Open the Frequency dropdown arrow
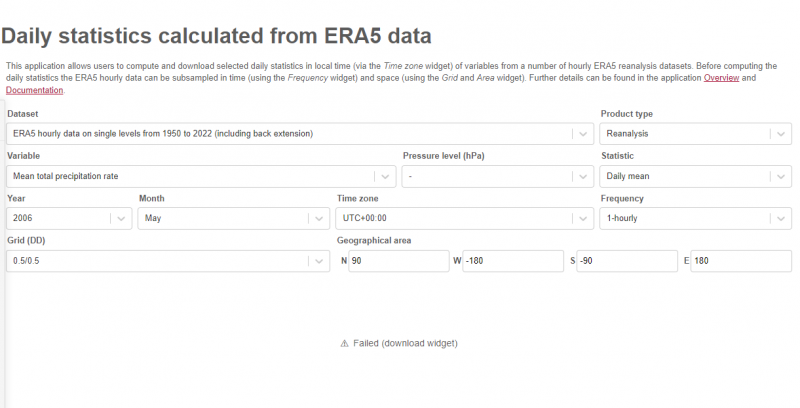The height and width of the screenshot is (408, 800). 779,218
